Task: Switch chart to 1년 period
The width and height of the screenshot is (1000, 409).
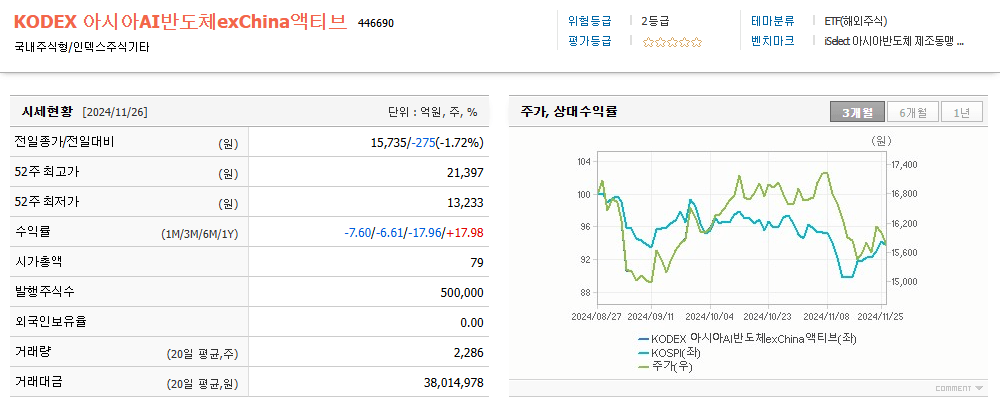Action: [961, 112]
